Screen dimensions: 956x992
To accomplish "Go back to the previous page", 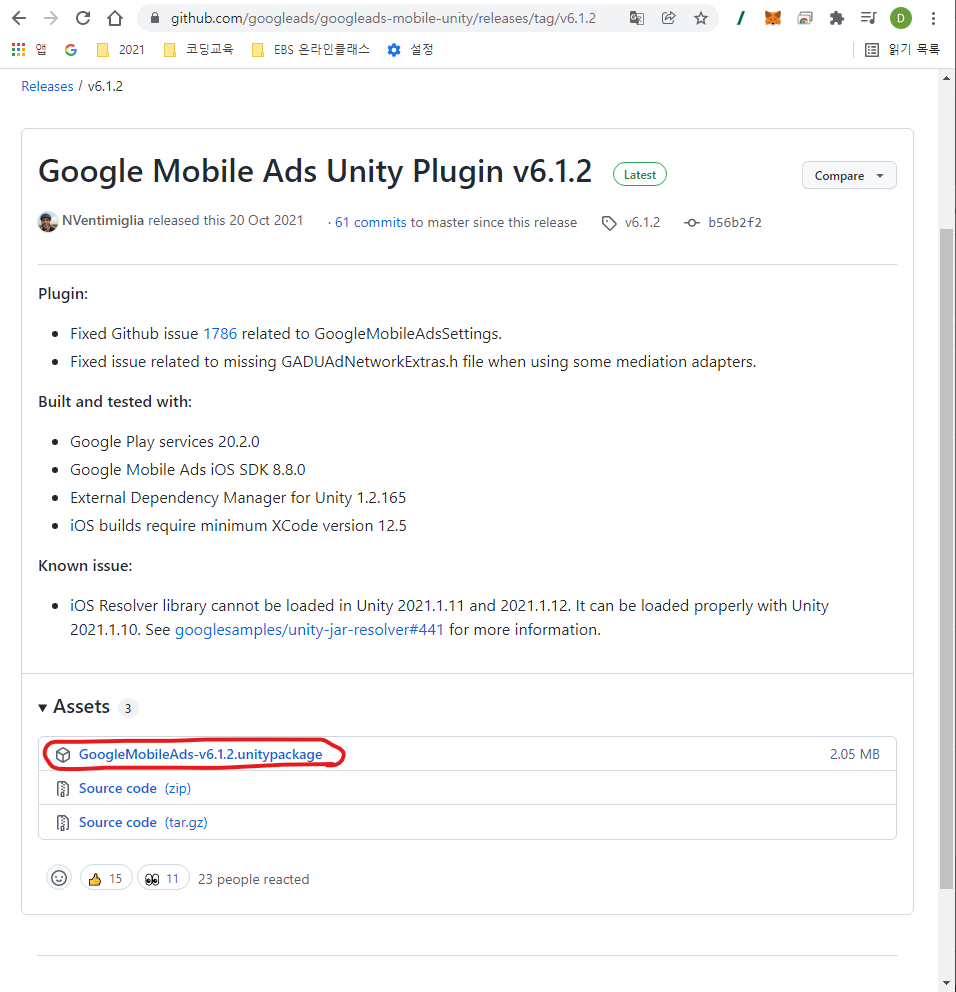I will (x=19, y=18).
